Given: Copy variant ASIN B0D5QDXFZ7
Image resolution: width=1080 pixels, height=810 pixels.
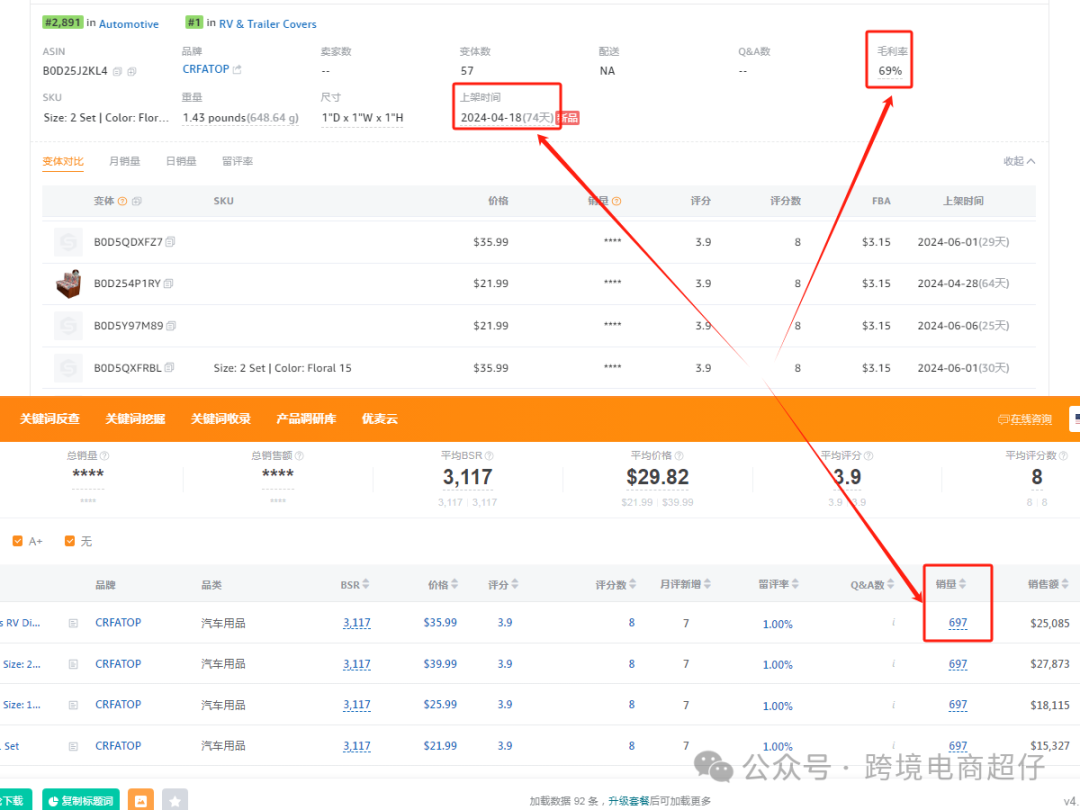Looking at the screenshot, I should [x=170, y=242].
